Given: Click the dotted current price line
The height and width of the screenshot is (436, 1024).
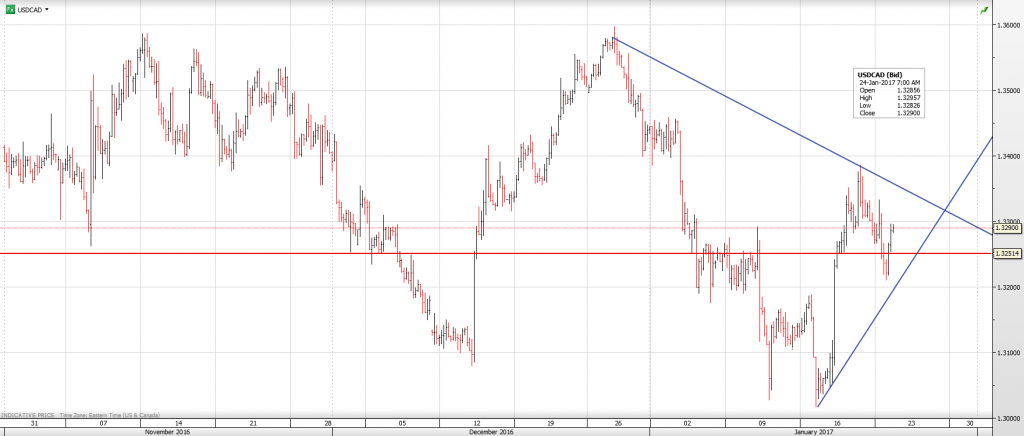Looking at the screenshot, I should (300, 228).
